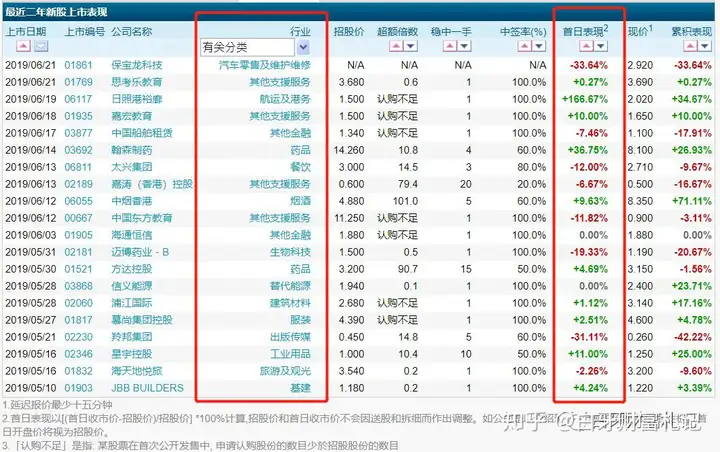Screen dimensions: 720x452
Task: Select industry 旅游及观光 link
Action: coord(285,371)
